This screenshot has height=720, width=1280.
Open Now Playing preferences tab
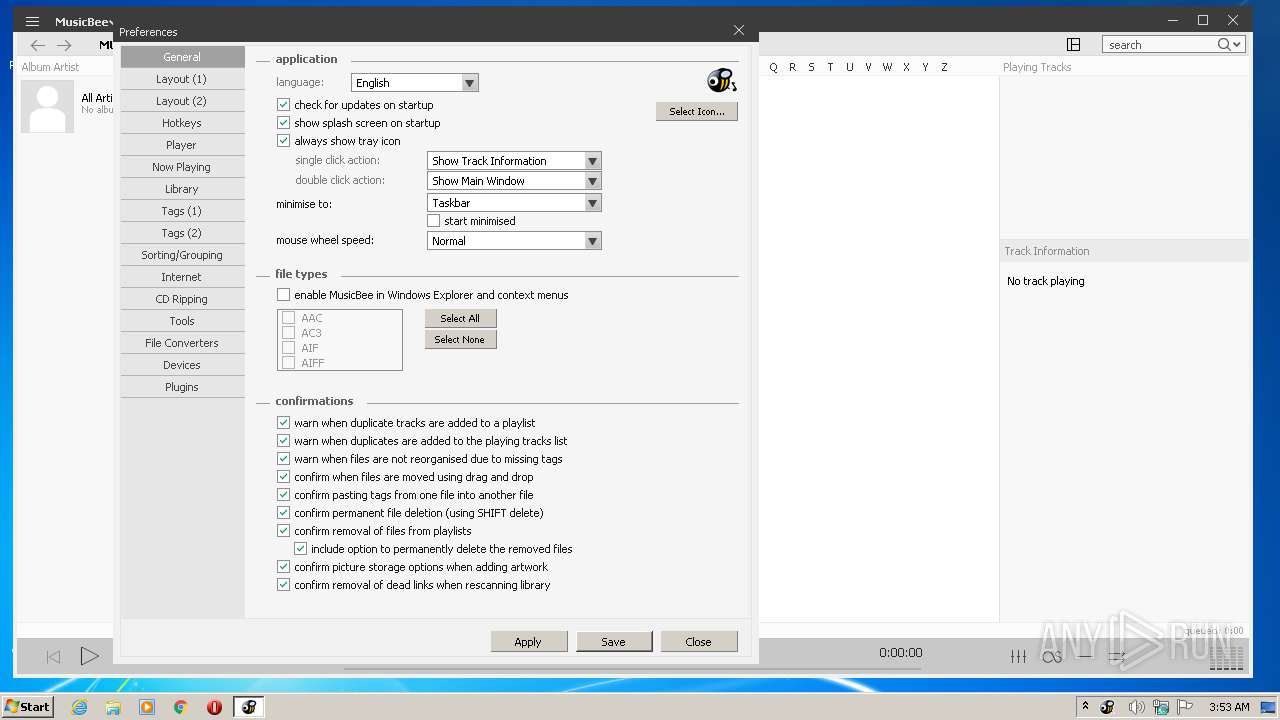[182, 167]
